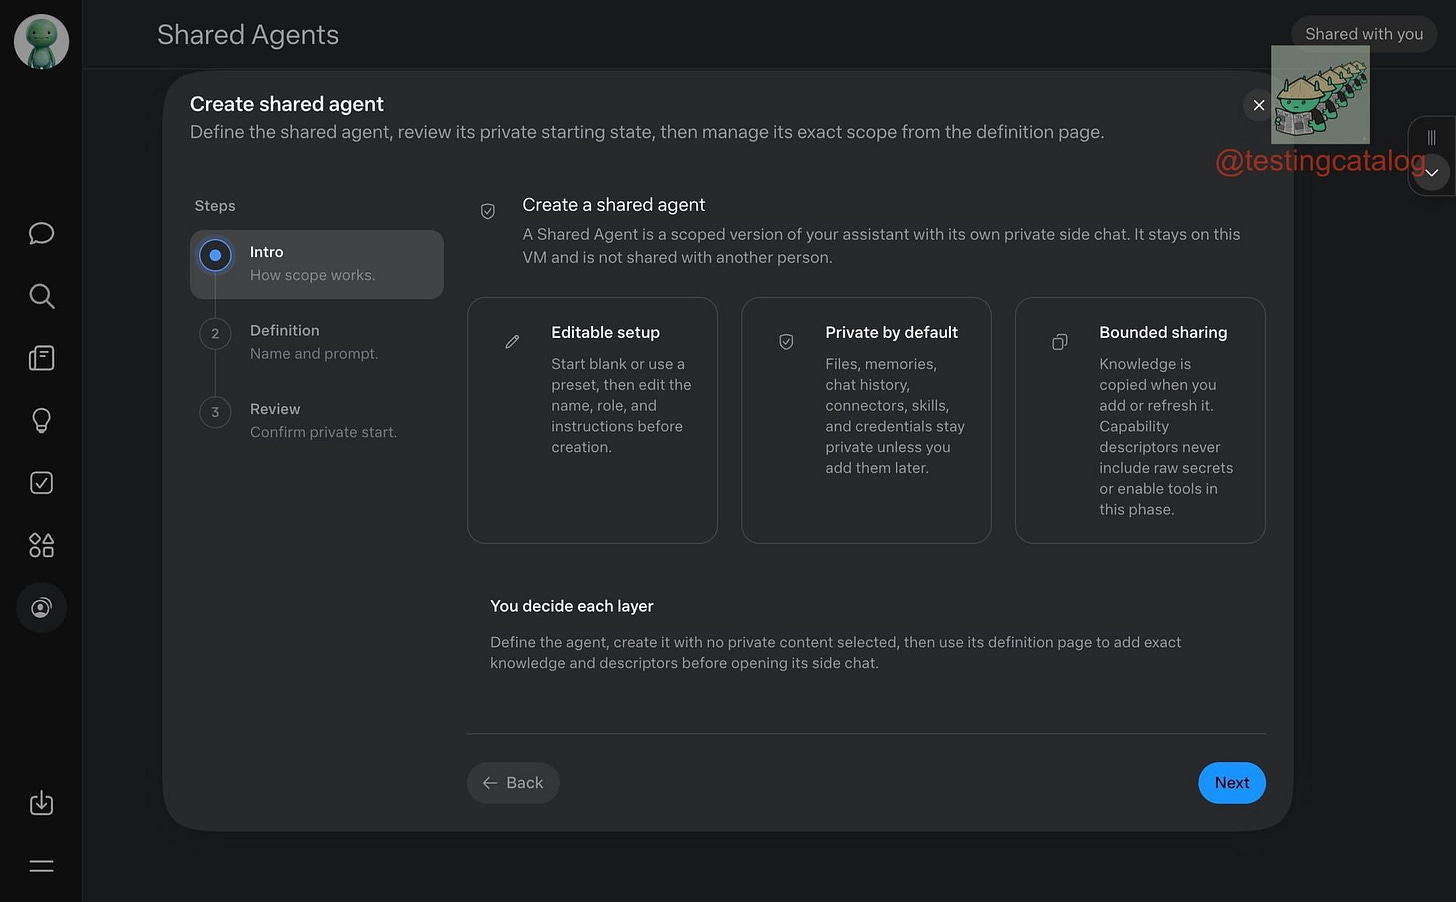Open the chat bubble icon in sidebar
Screen dimensions: 1456x902
[41, 233]
